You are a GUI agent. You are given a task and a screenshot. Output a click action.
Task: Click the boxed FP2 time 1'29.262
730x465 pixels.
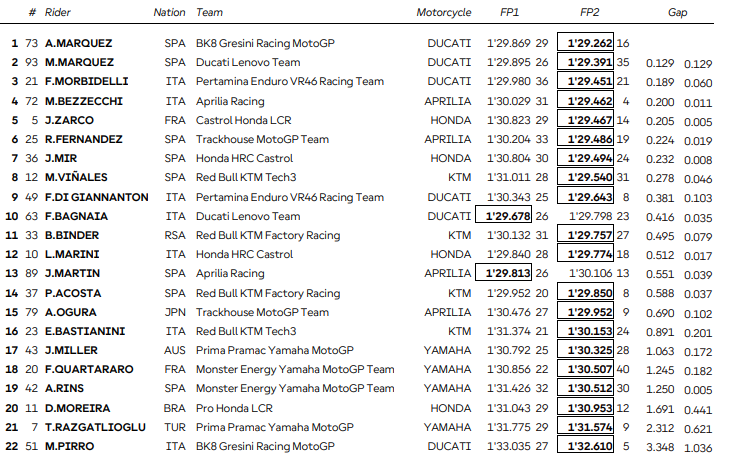(589, 43)
